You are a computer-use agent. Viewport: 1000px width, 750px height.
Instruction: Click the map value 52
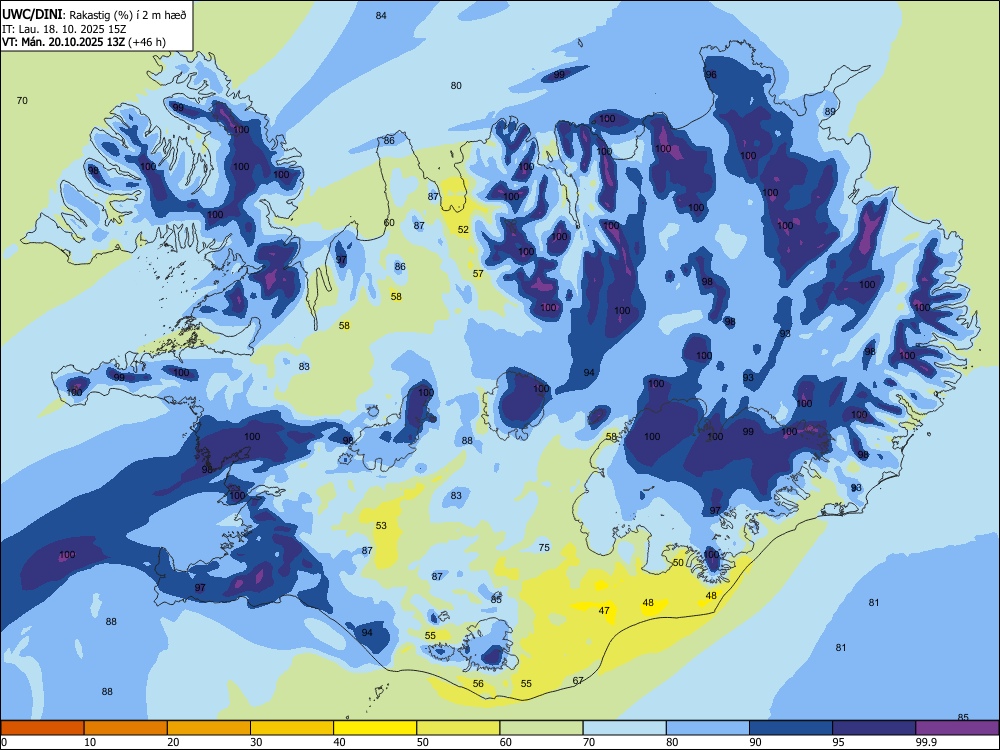463,230
